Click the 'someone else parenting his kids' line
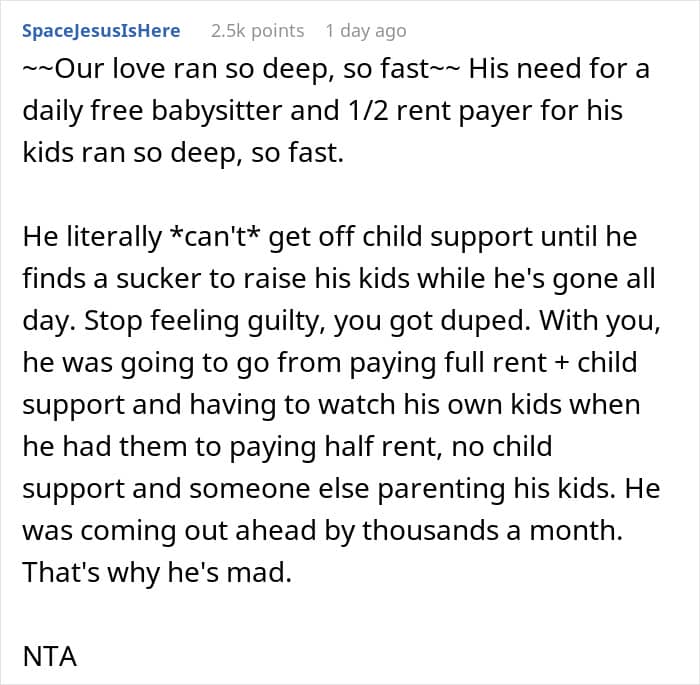Screen dimensions: 700x685 coord(341,489)
